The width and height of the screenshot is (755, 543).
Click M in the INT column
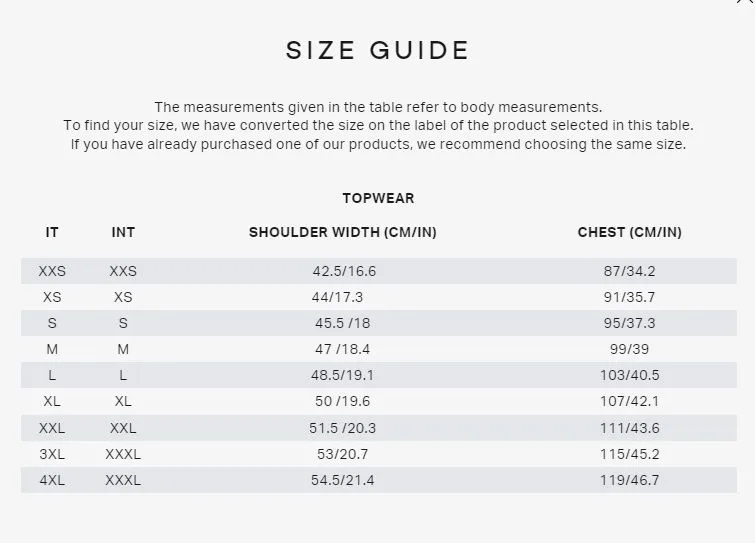click(x=123, y=349)
